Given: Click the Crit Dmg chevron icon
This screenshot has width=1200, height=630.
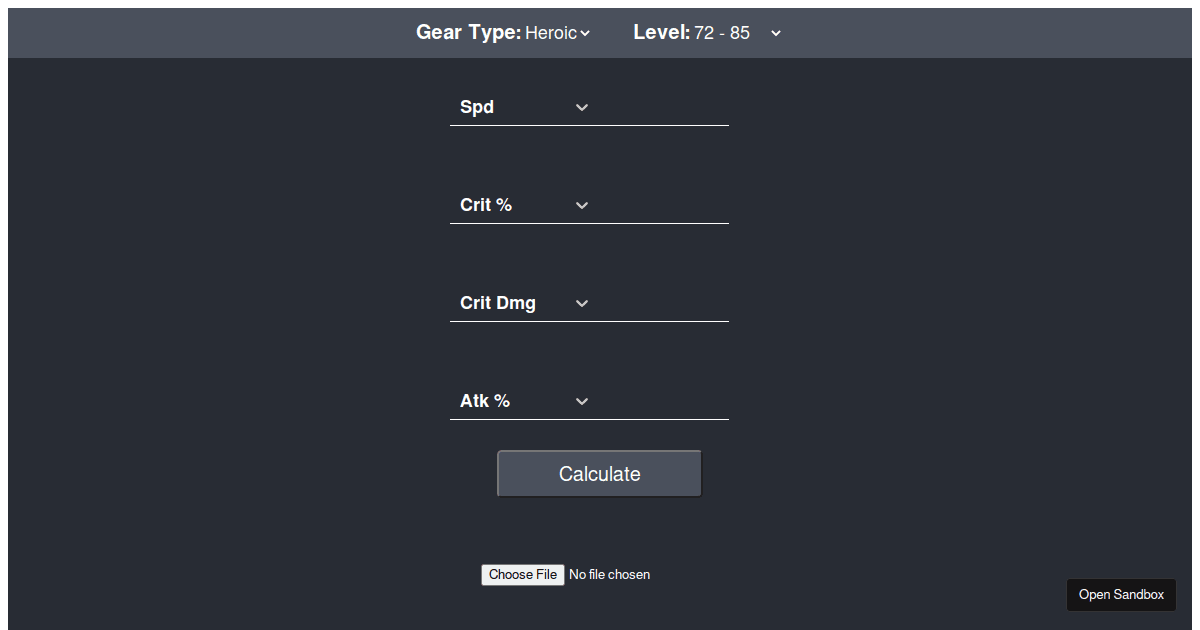Looking at the screenshot, I should (x=581, y=303).
